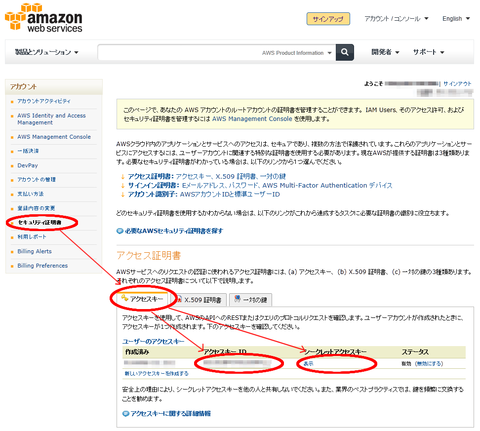Image resolution: width=480 pixels, height=431 pixels.
Task: Open AWS Management Console sidebar link
Action: pyautogui.click(x=54, y=137)
